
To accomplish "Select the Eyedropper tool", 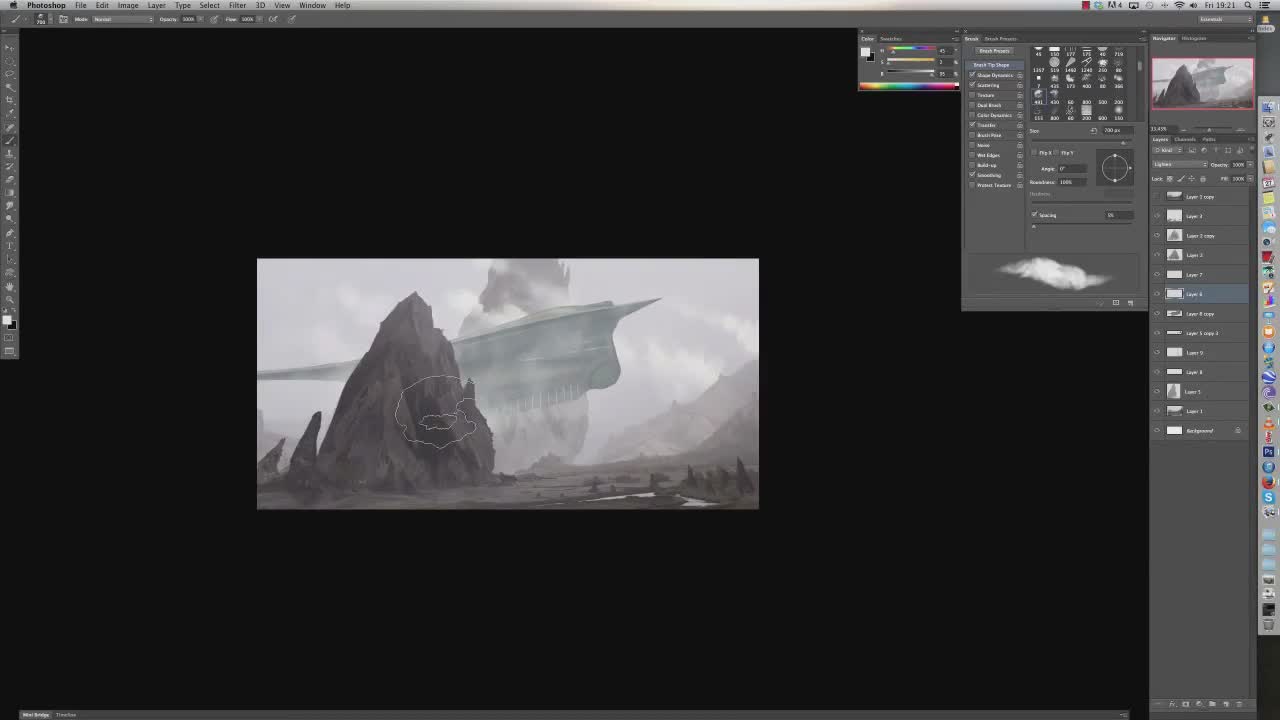I will 10,113.
